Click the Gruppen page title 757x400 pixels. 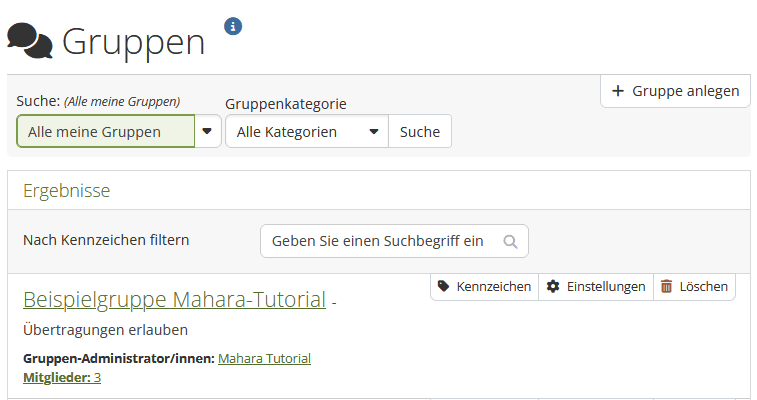click(x=133, y=42)
